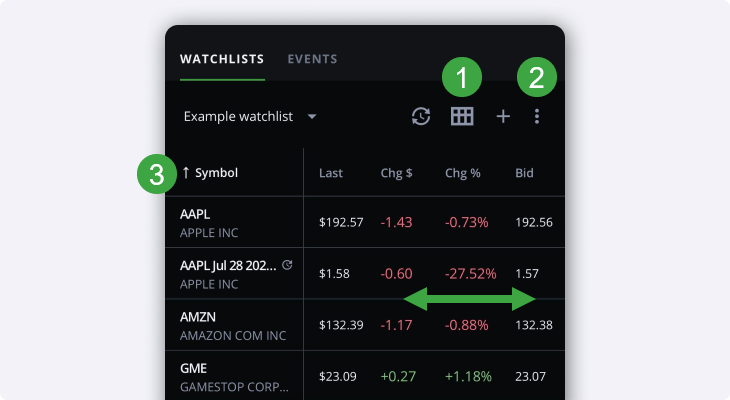Click GME's +1.18% change value
Viewport: 730px width, 400px height.
[x=467, y=376]
